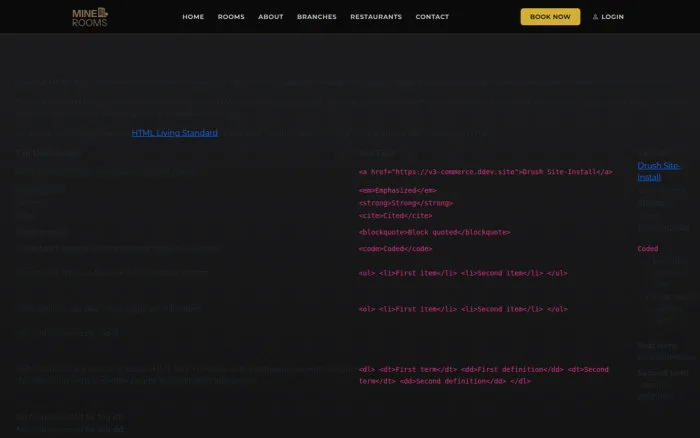The width and height of the screenshot is (700, 438).
Task: Click the <strong>Strong</strong> code text
Action: (x=405, y=203)
